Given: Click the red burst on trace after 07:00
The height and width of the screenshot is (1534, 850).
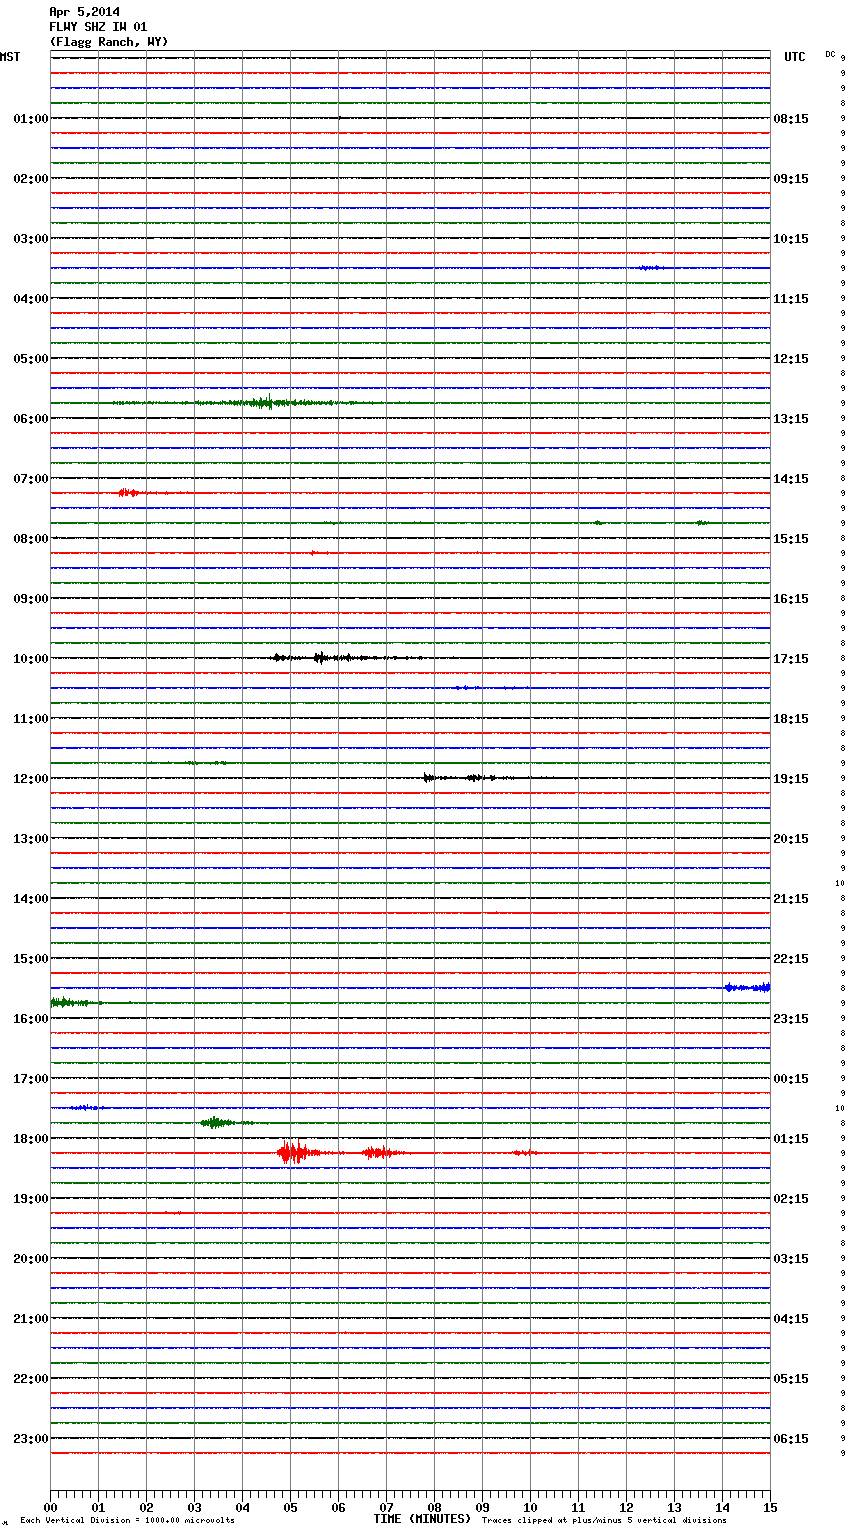Looking at the screenshot, I should 128,493.
